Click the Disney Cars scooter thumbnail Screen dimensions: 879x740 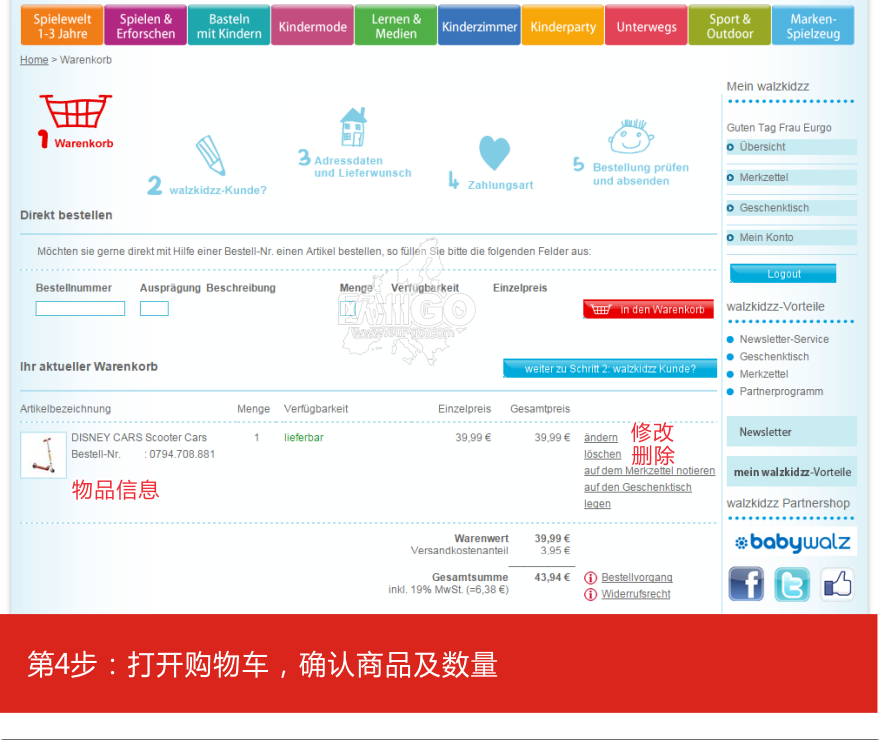pyautogui.click(x=43, y=455)
